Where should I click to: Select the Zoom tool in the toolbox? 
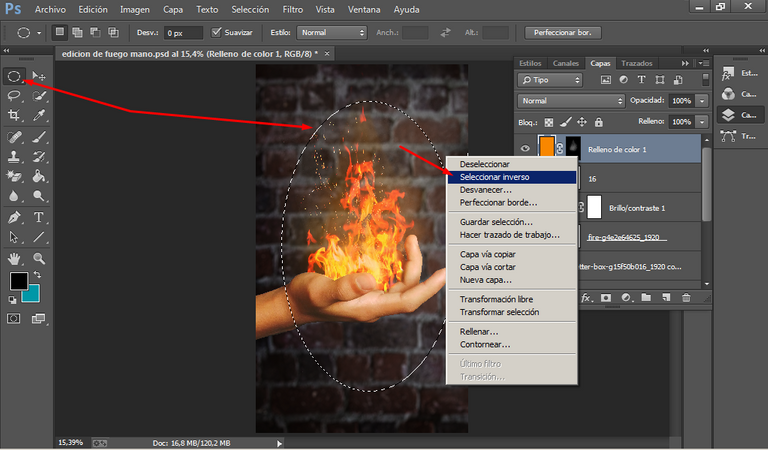[39, 259]
